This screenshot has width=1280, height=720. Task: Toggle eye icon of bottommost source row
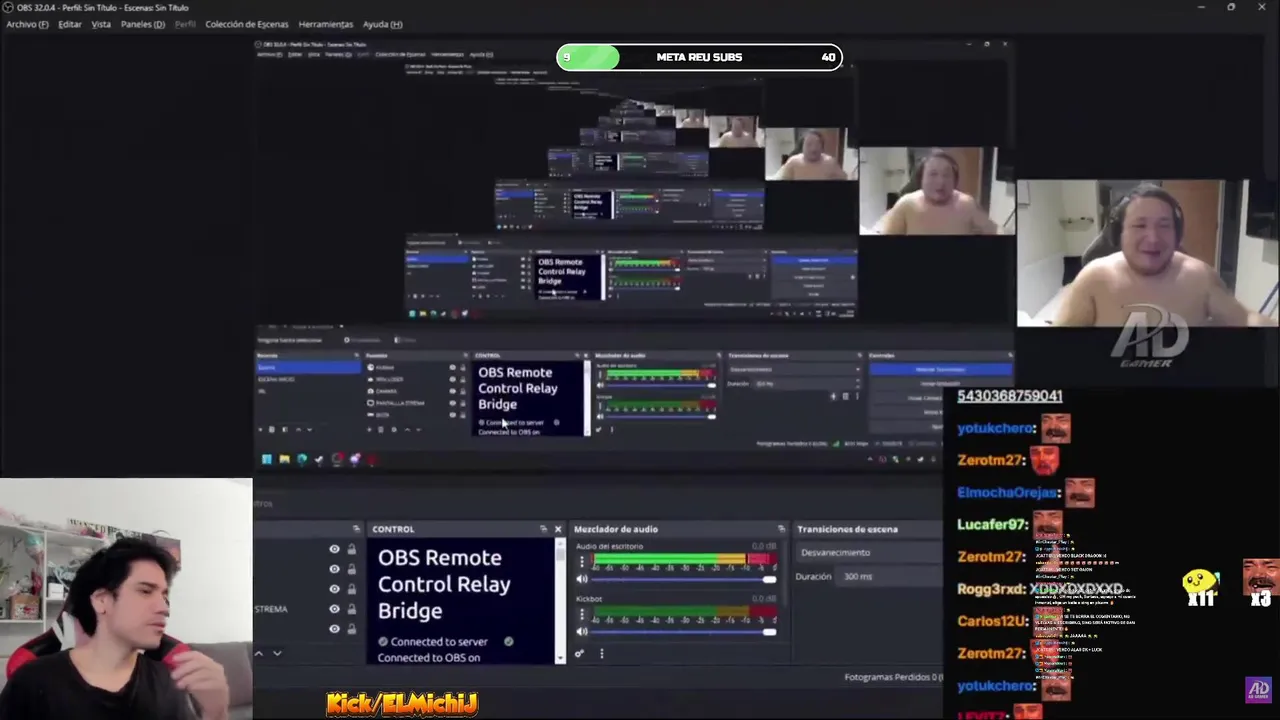pyautogui.click(x=334, y=629)
